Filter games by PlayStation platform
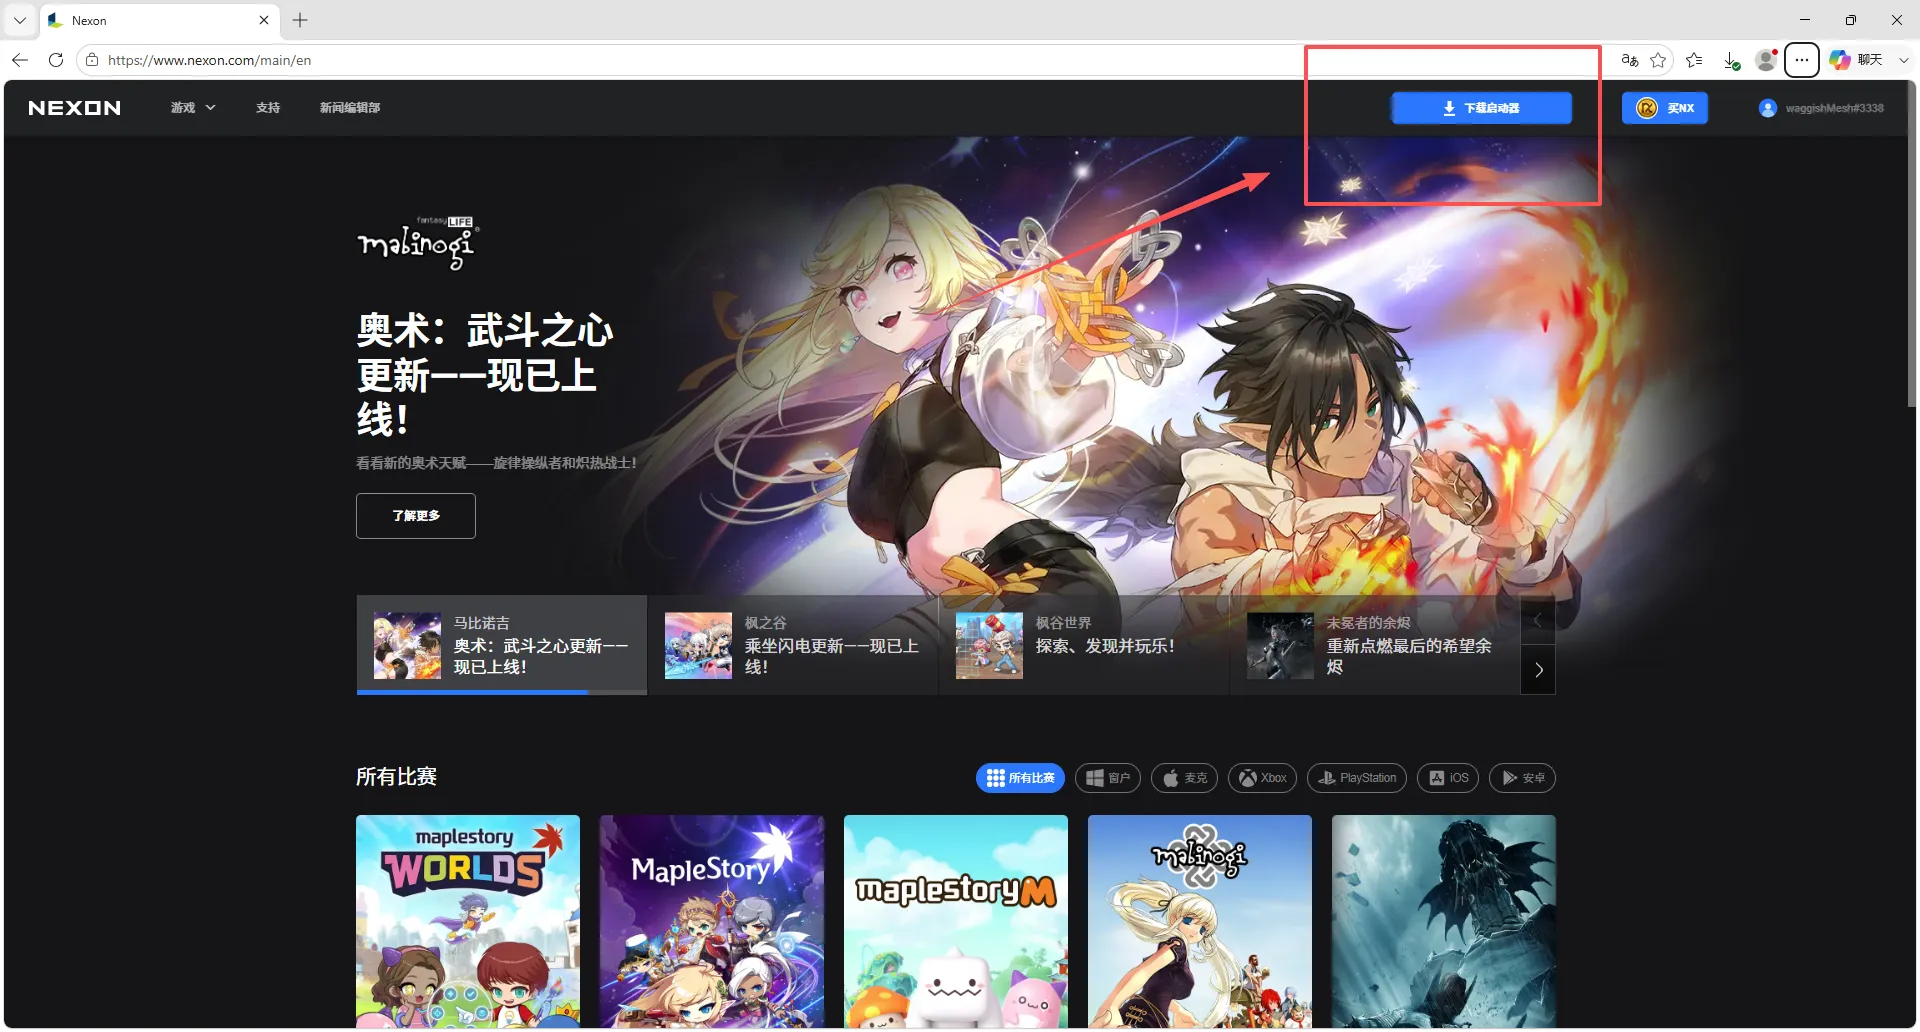Image resolution: width=1920 pixels, height=1032 pixels. click(x=1357, y=778)
